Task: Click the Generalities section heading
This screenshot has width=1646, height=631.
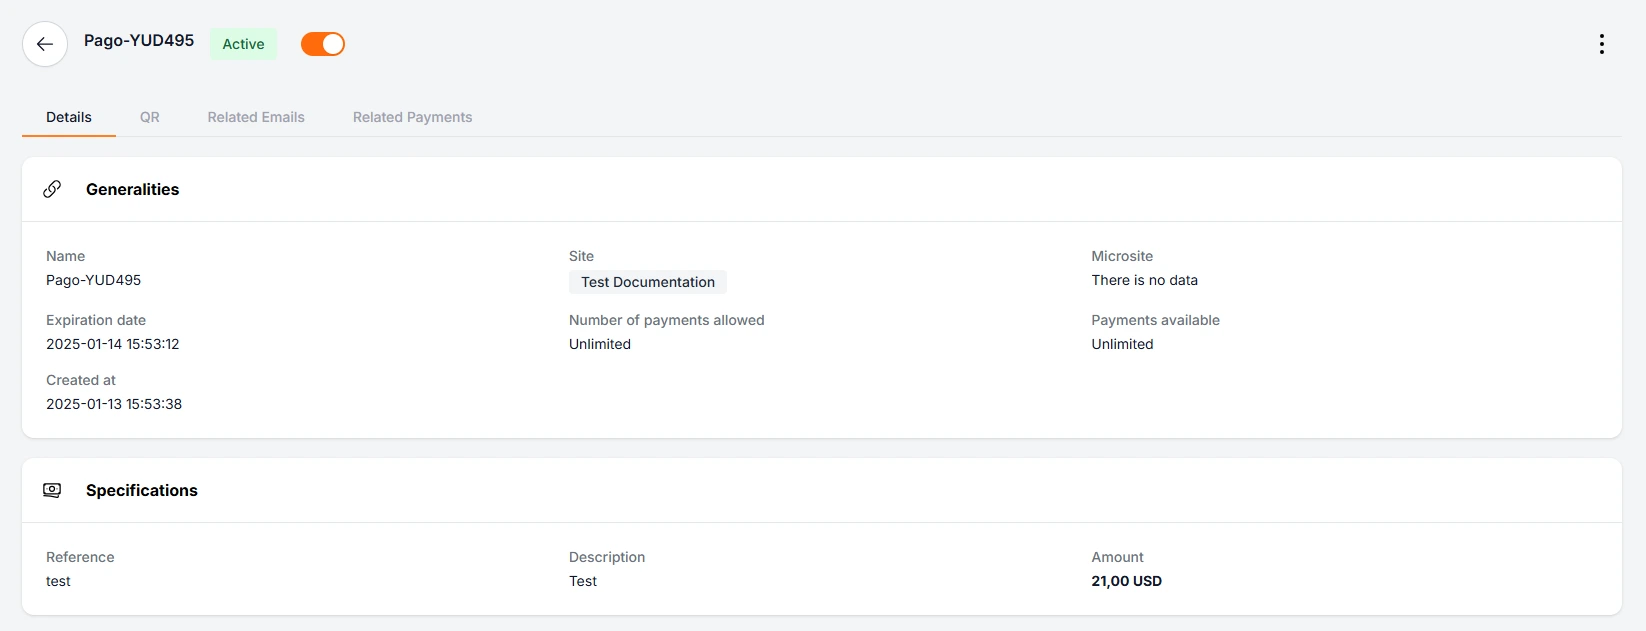Action: pyautogui.click(x=132, y=189)
